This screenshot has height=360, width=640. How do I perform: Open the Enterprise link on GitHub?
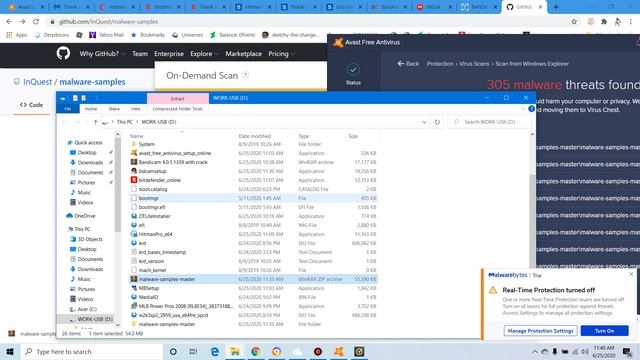169,53
